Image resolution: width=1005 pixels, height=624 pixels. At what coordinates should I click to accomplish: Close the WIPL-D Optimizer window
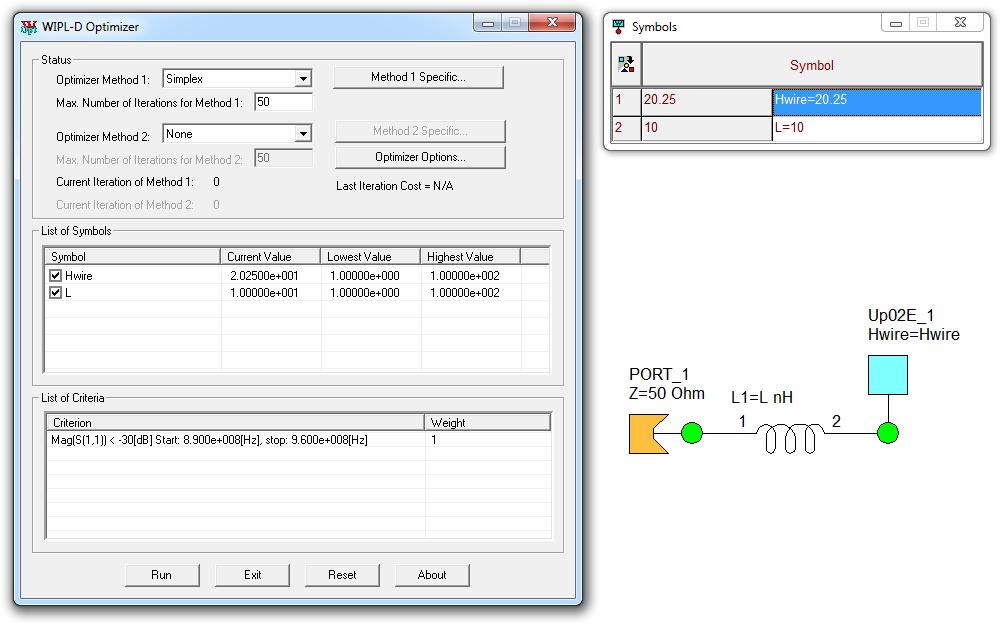click(552, 23)
